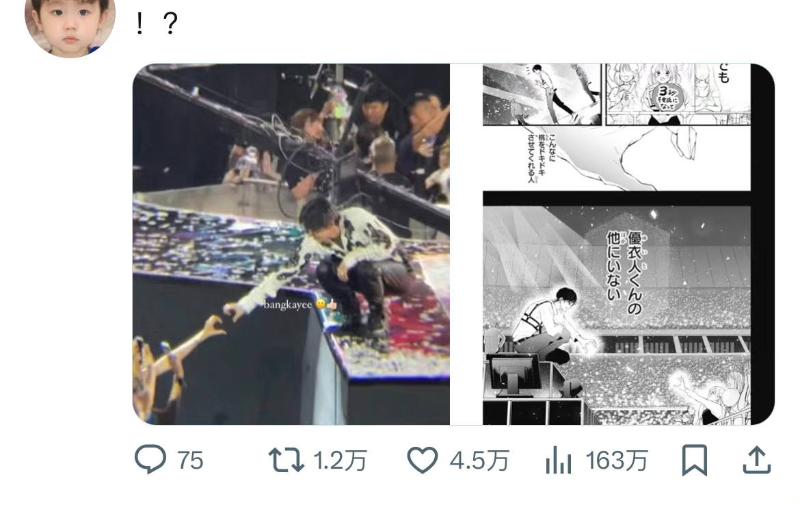
Task: Open the right manga page image
Action: click(x=628, y=244)
